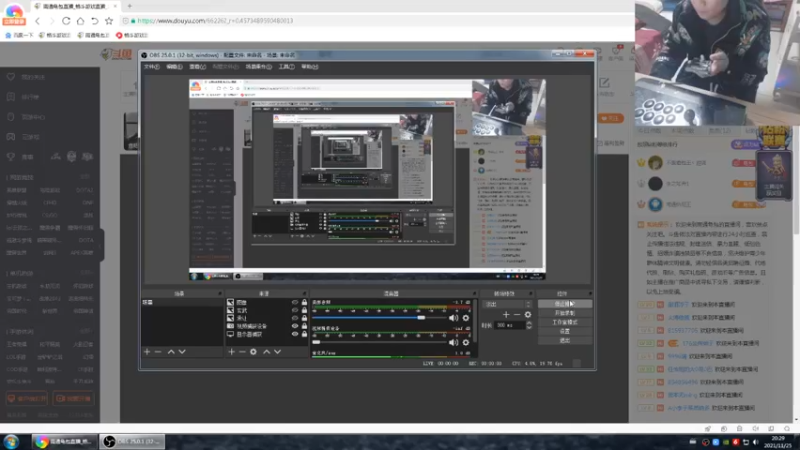
Task: Bookmark the page with the star icon
Action: pos(109,21)
